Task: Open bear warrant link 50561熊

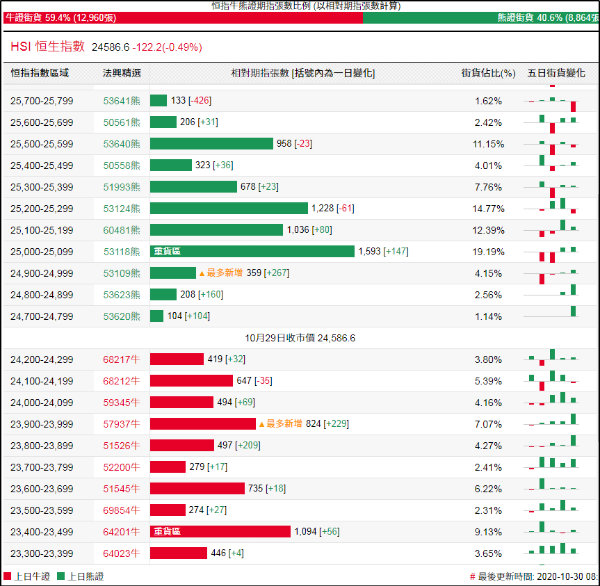Action: pyautogui.click(x=122, y=122)
